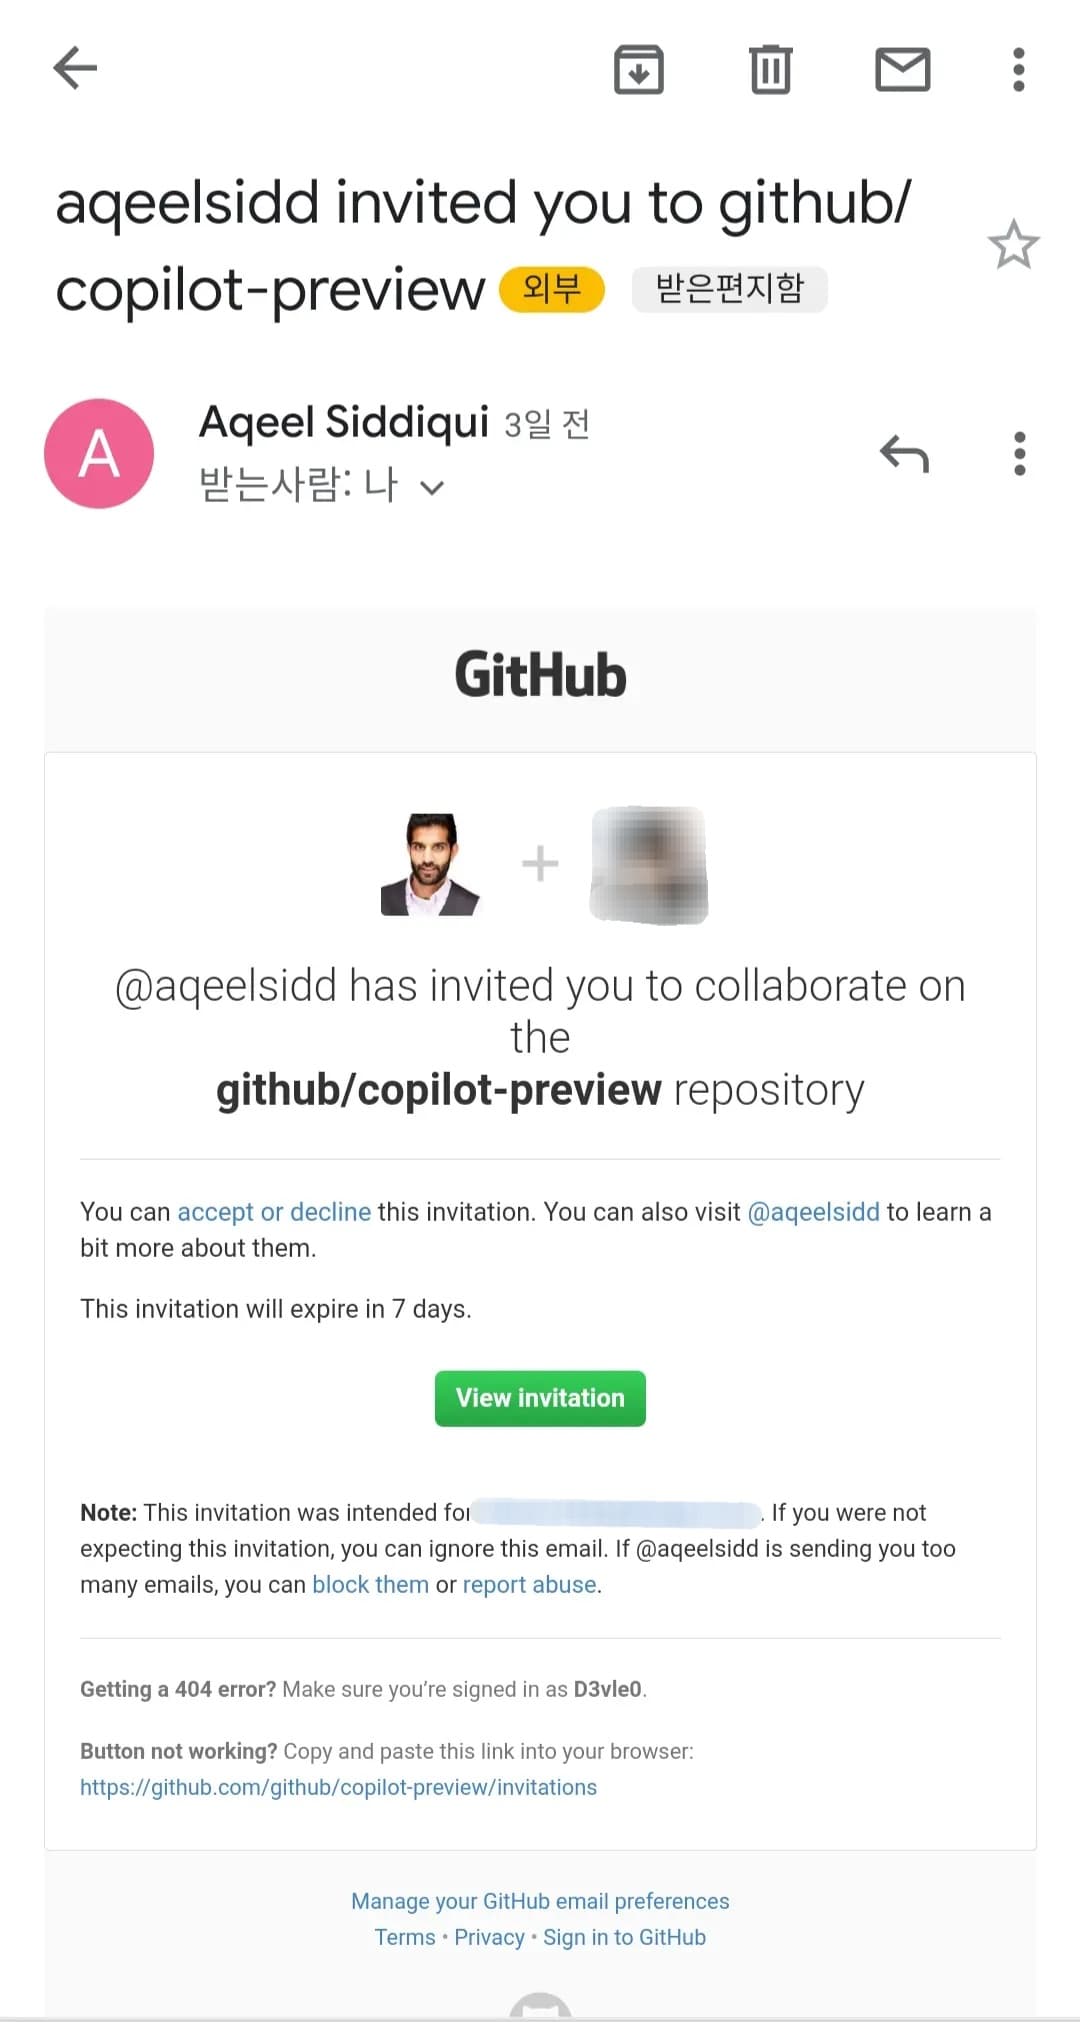Screen dimensions: 1080x2022
Task: Mark email as unread with envelope icon
Action: click(x=903, y=70)
